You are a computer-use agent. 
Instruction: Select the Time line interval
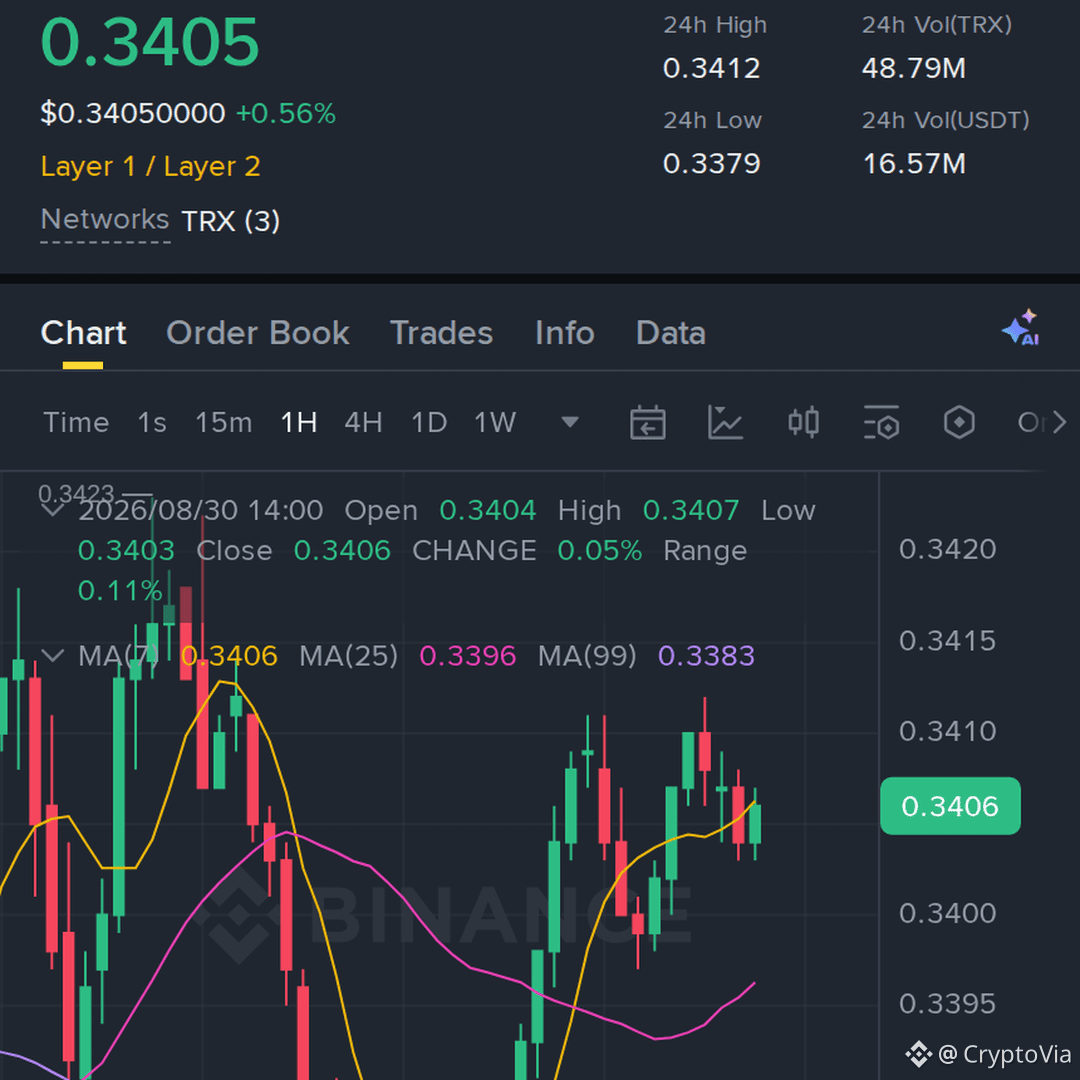(76, 422)
